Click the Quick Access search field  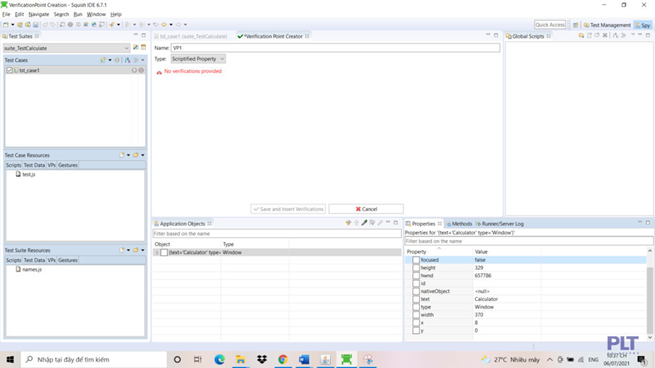tap(550, 25)
